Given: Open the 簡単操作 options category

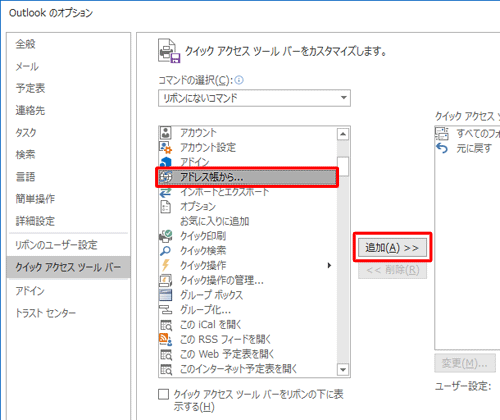Looking at the screenshot, I should point(35,199).
